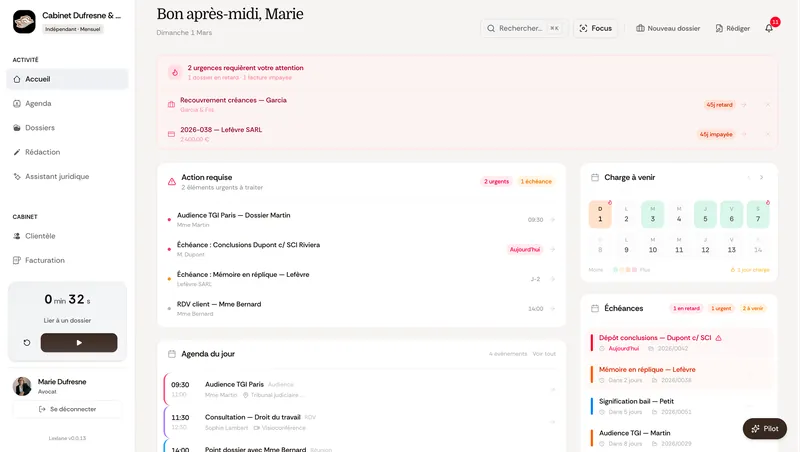Select day 6 in Charge à venir
Image resolution: width=800 pixels, height=452 pixels.
pyautogui.click(x=732, y=214)
